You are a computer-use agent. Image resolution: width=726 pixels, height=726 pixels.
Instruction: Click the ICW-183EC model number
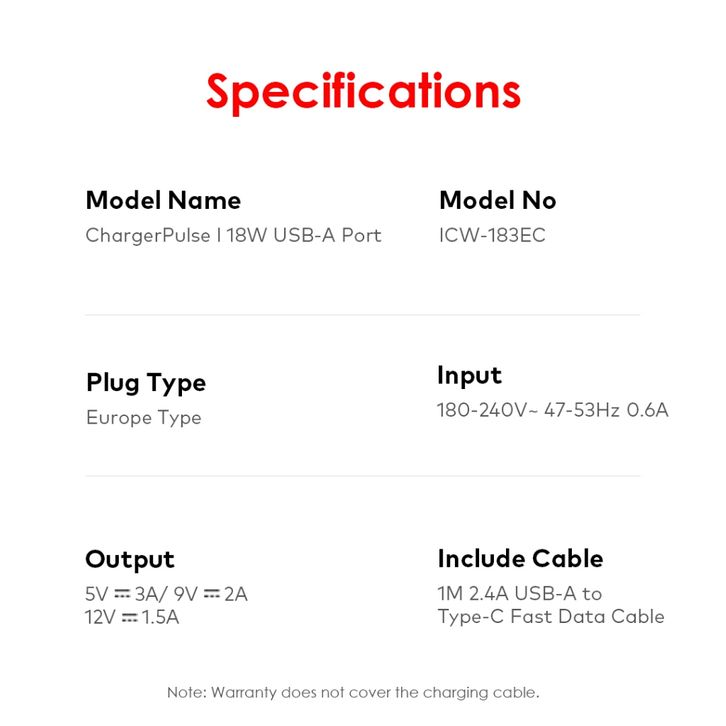(x=492, y=236)
